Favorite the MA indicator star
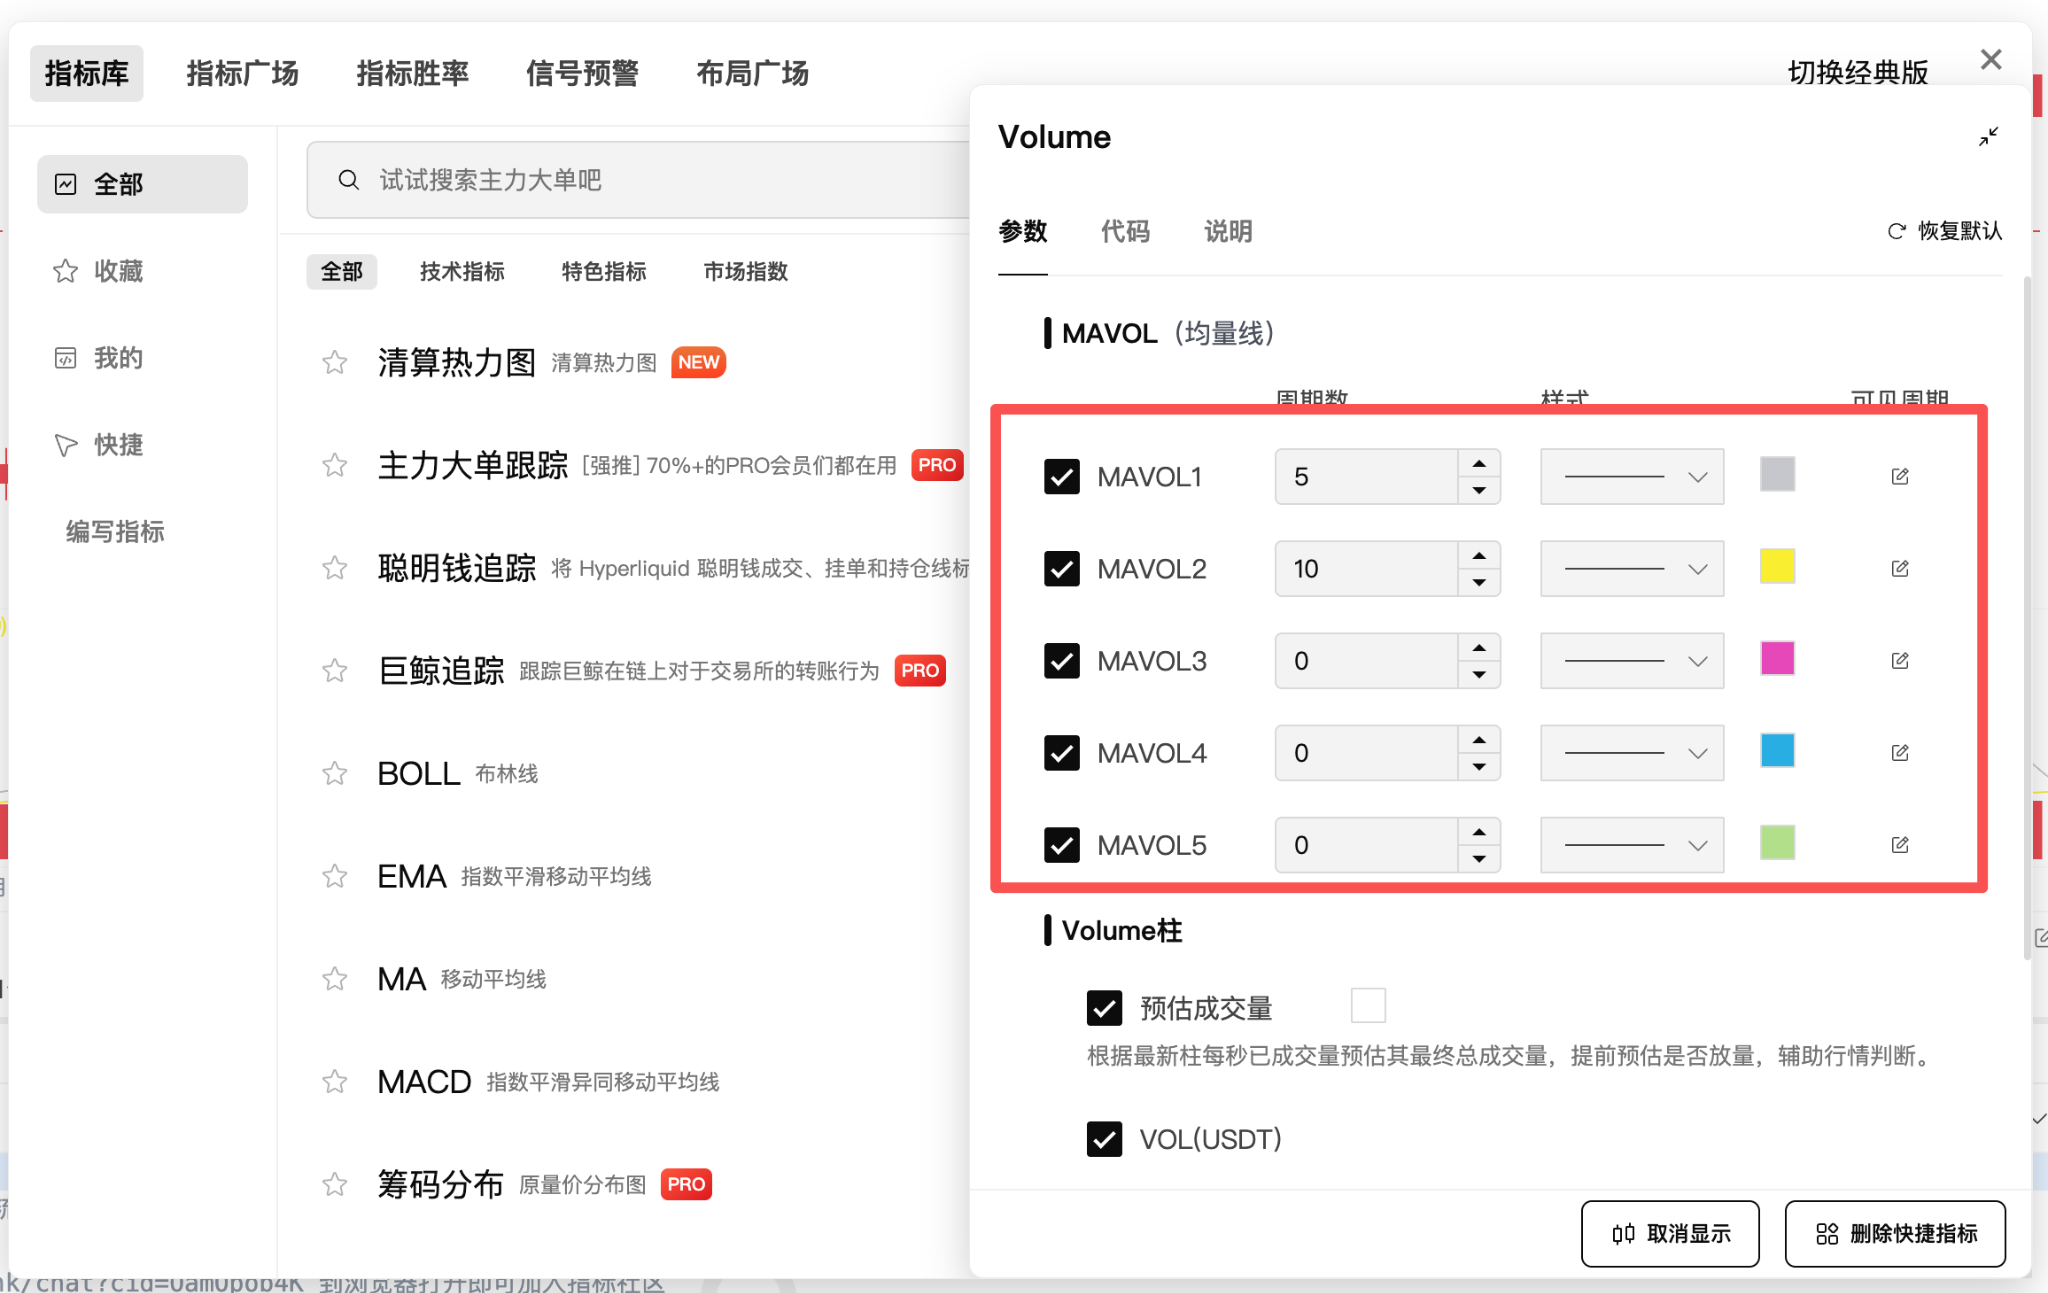The image size is (2048, 1293). (x=334, y=978)
